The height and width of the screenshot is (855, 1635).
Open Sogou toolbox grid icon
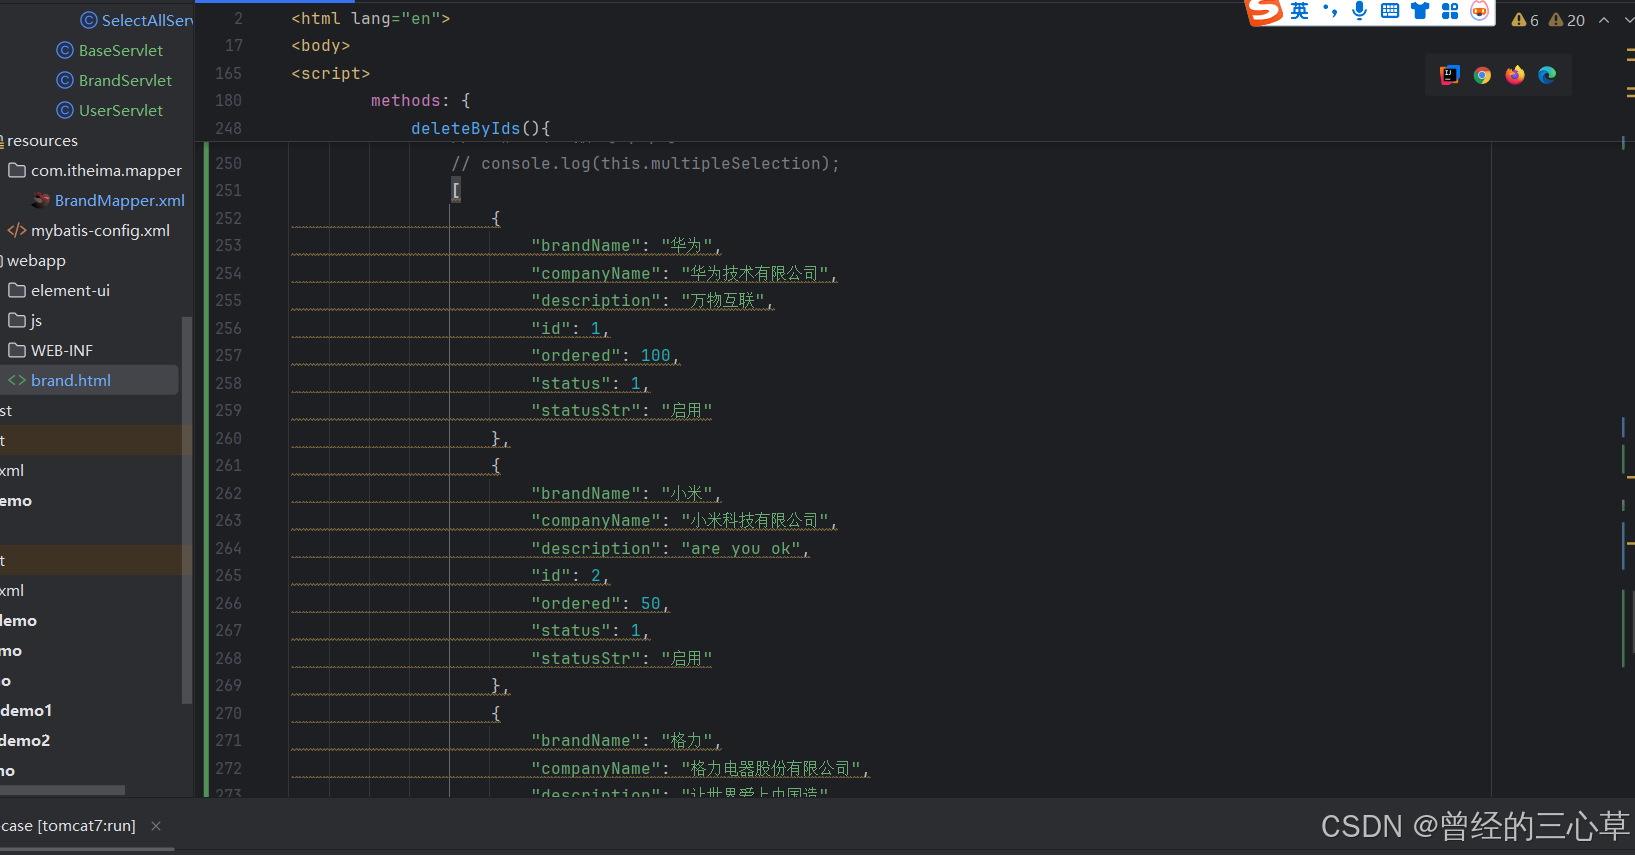click(x=1450, y=11)
